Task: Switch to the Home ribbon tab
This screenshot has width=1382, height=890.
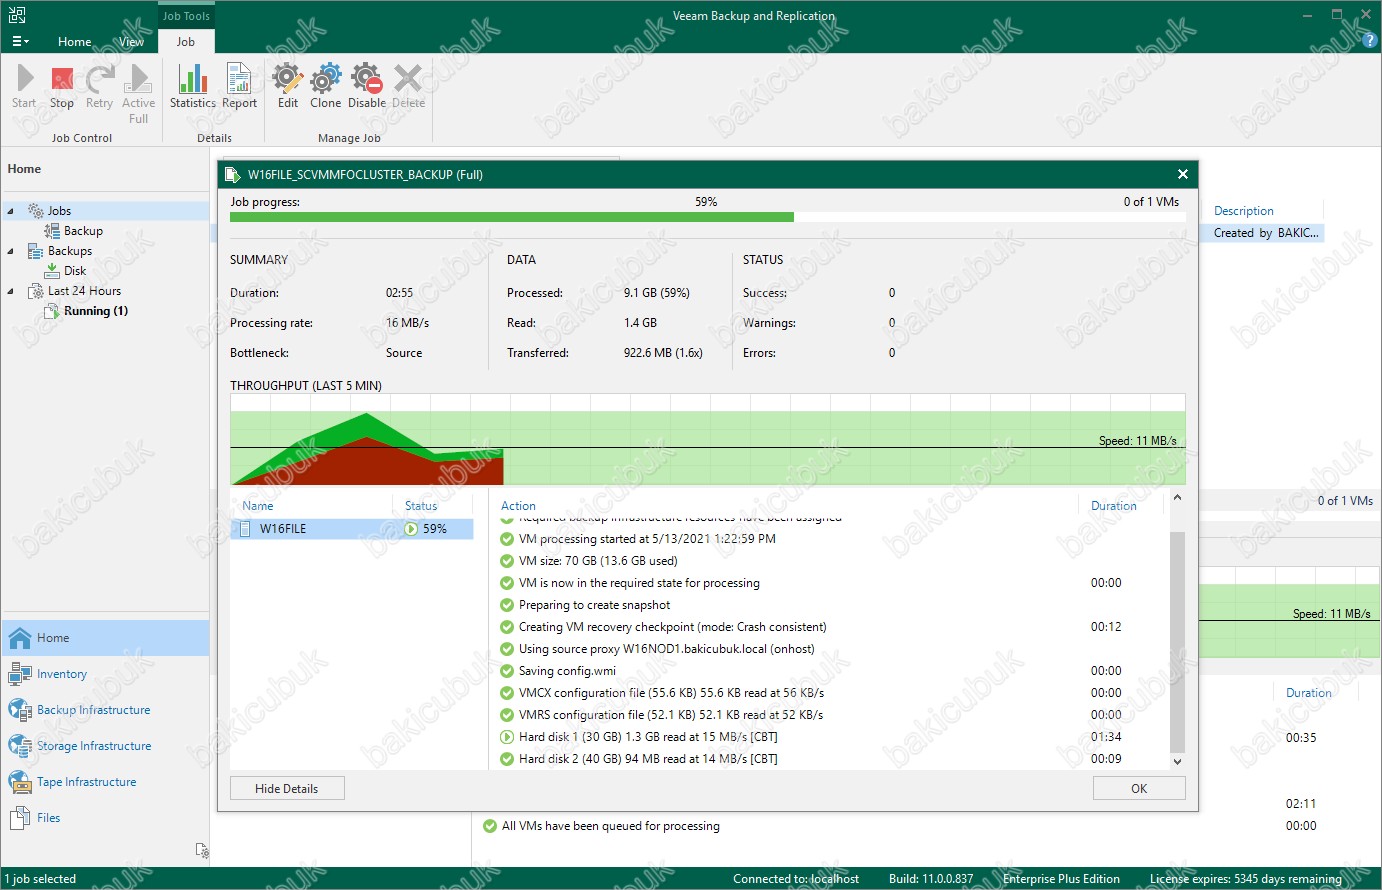Action: pyautogui.click(x=75, y=42)
